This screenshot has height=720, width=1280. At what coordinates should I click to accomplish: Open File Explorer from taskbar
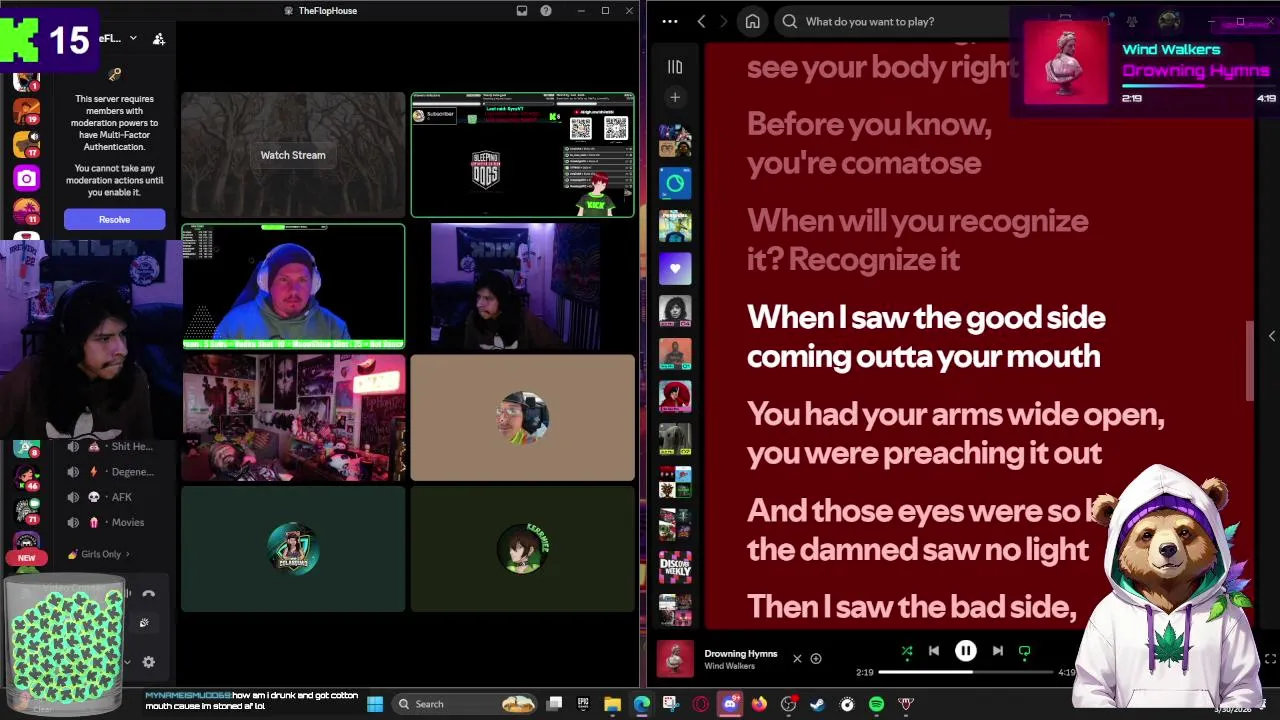coord(612,704)
